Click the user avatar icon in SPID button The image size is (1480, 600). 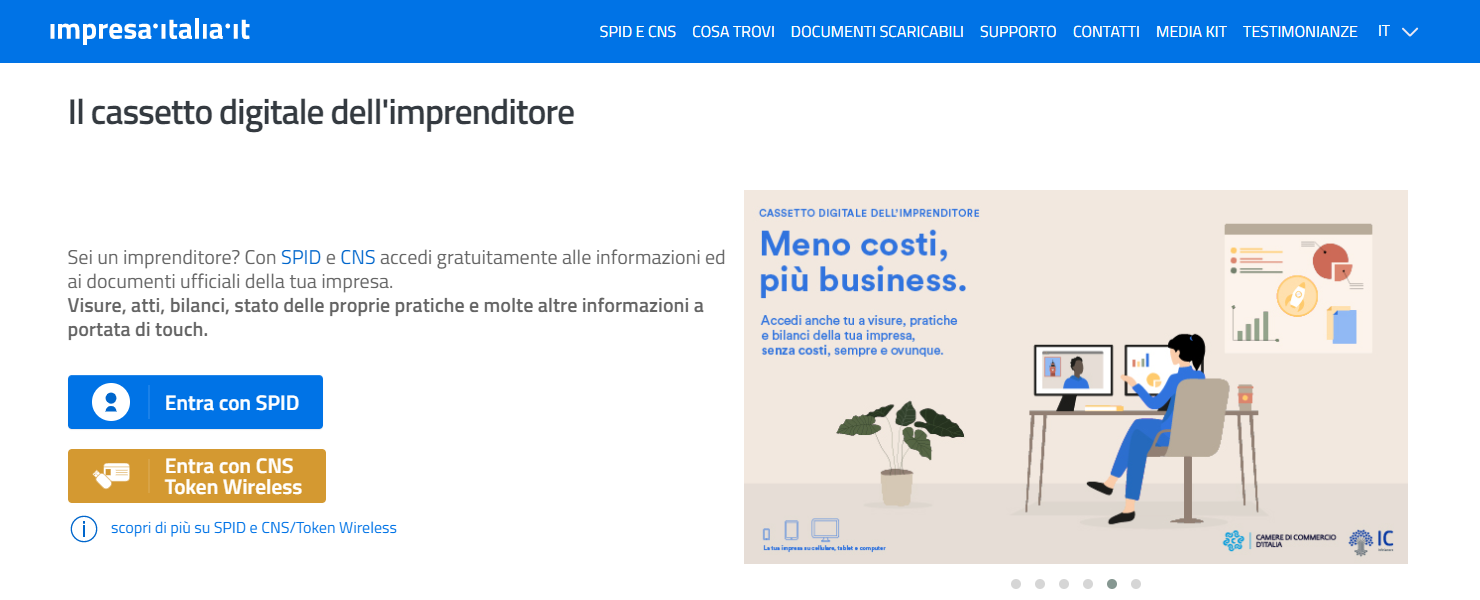tap(111, 402)
